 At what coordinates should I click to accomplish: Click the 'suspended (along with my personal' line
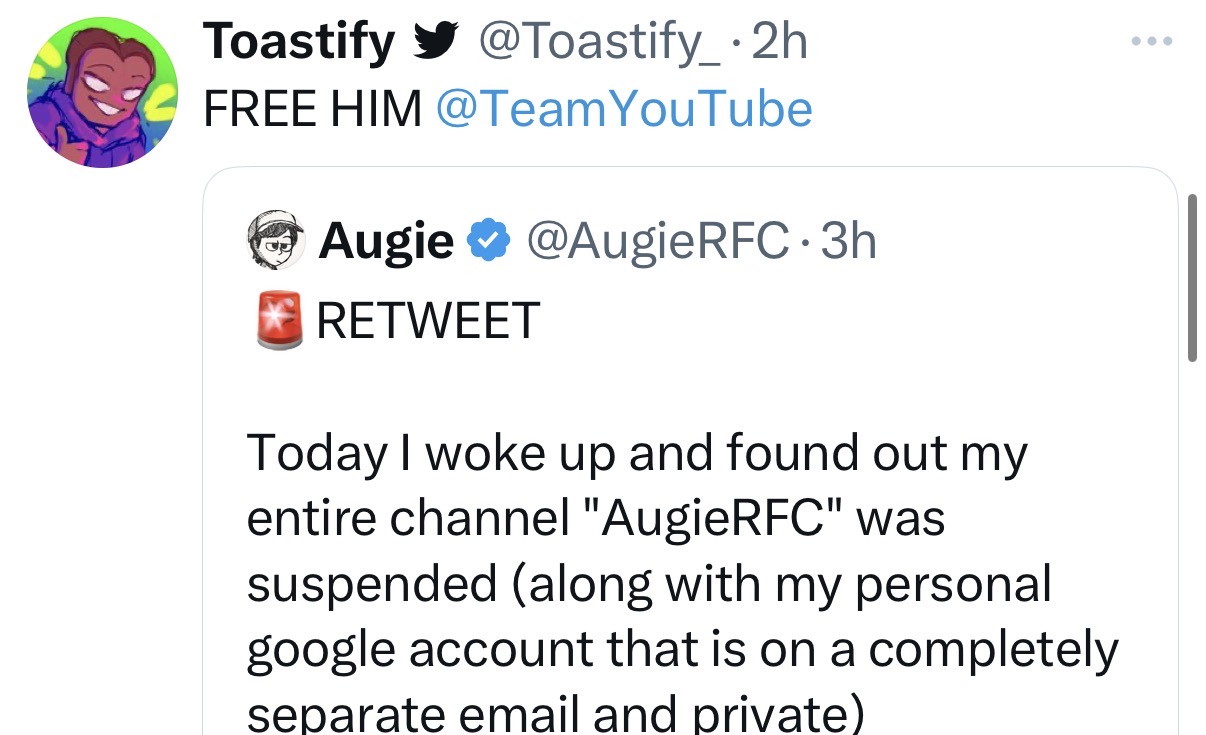[649, 584]
